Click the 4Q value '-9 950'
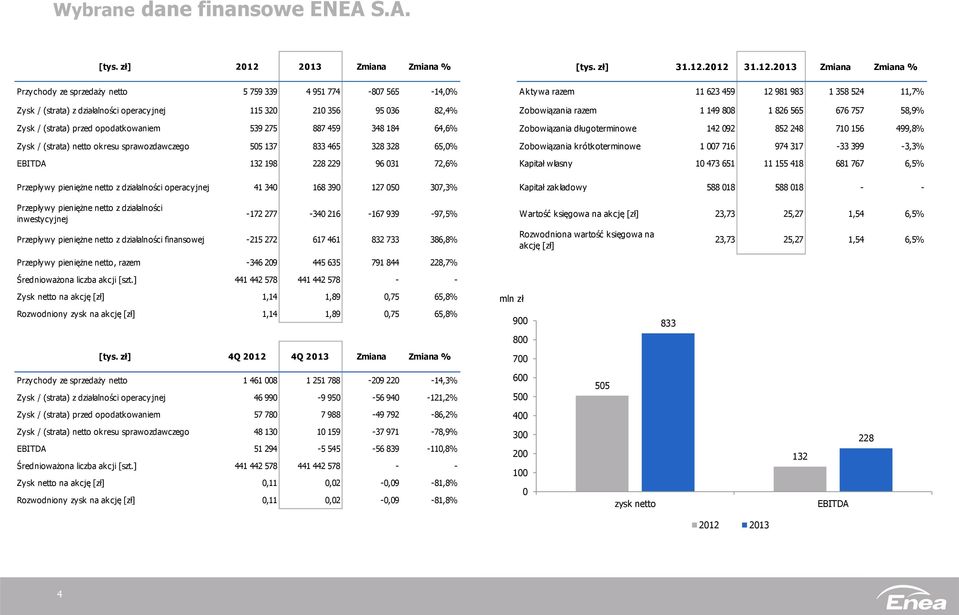Viewport: 959px width, 615px height. click(328, 397)
